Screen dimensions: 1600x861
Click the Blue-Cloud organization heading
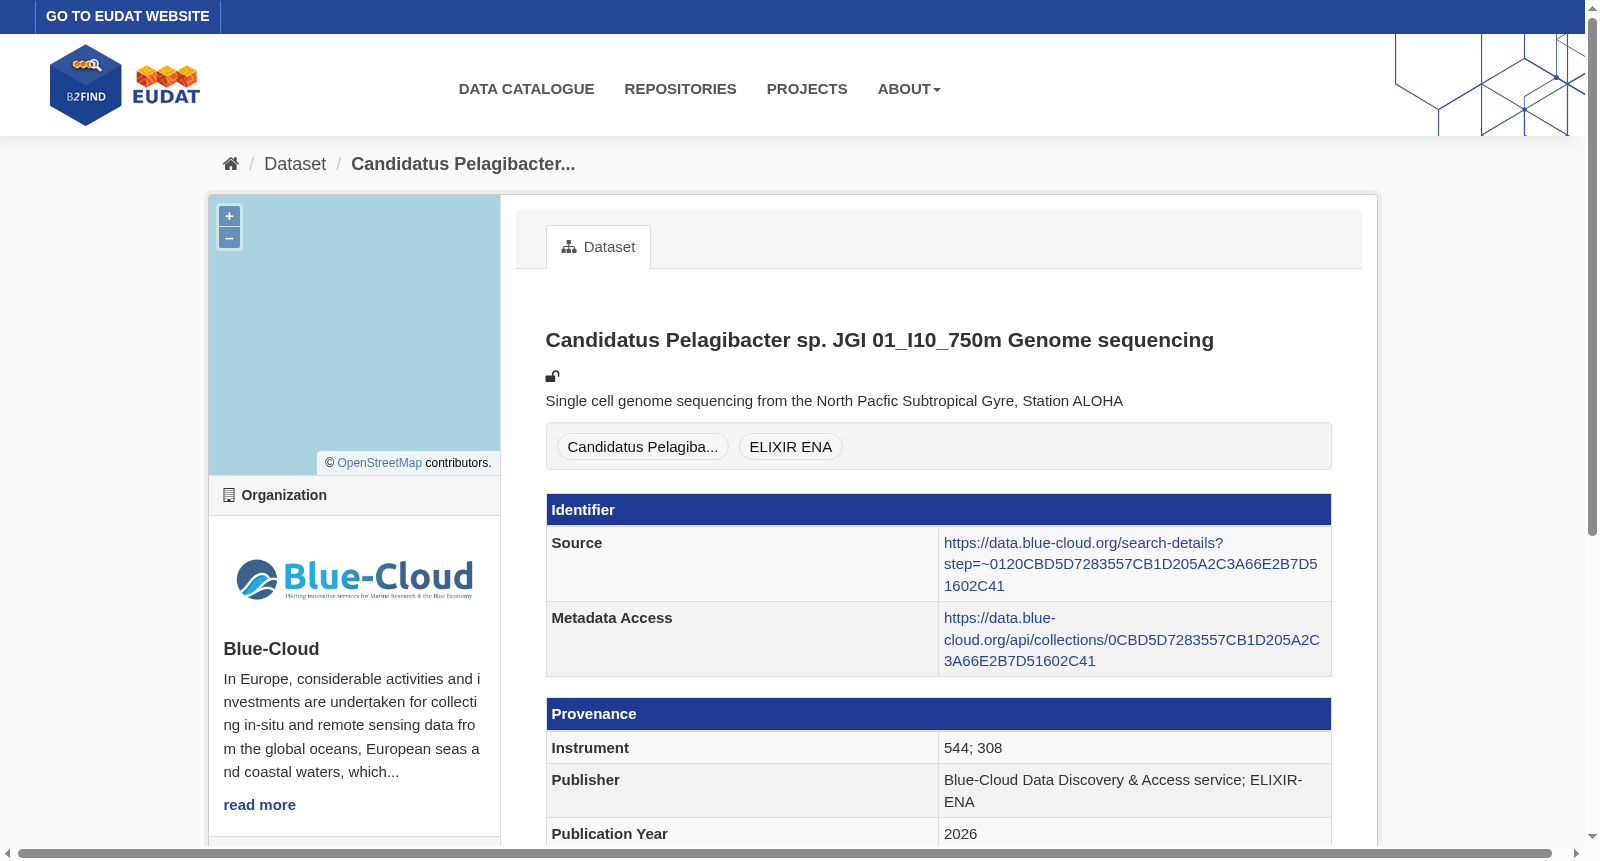click(272, 649)
